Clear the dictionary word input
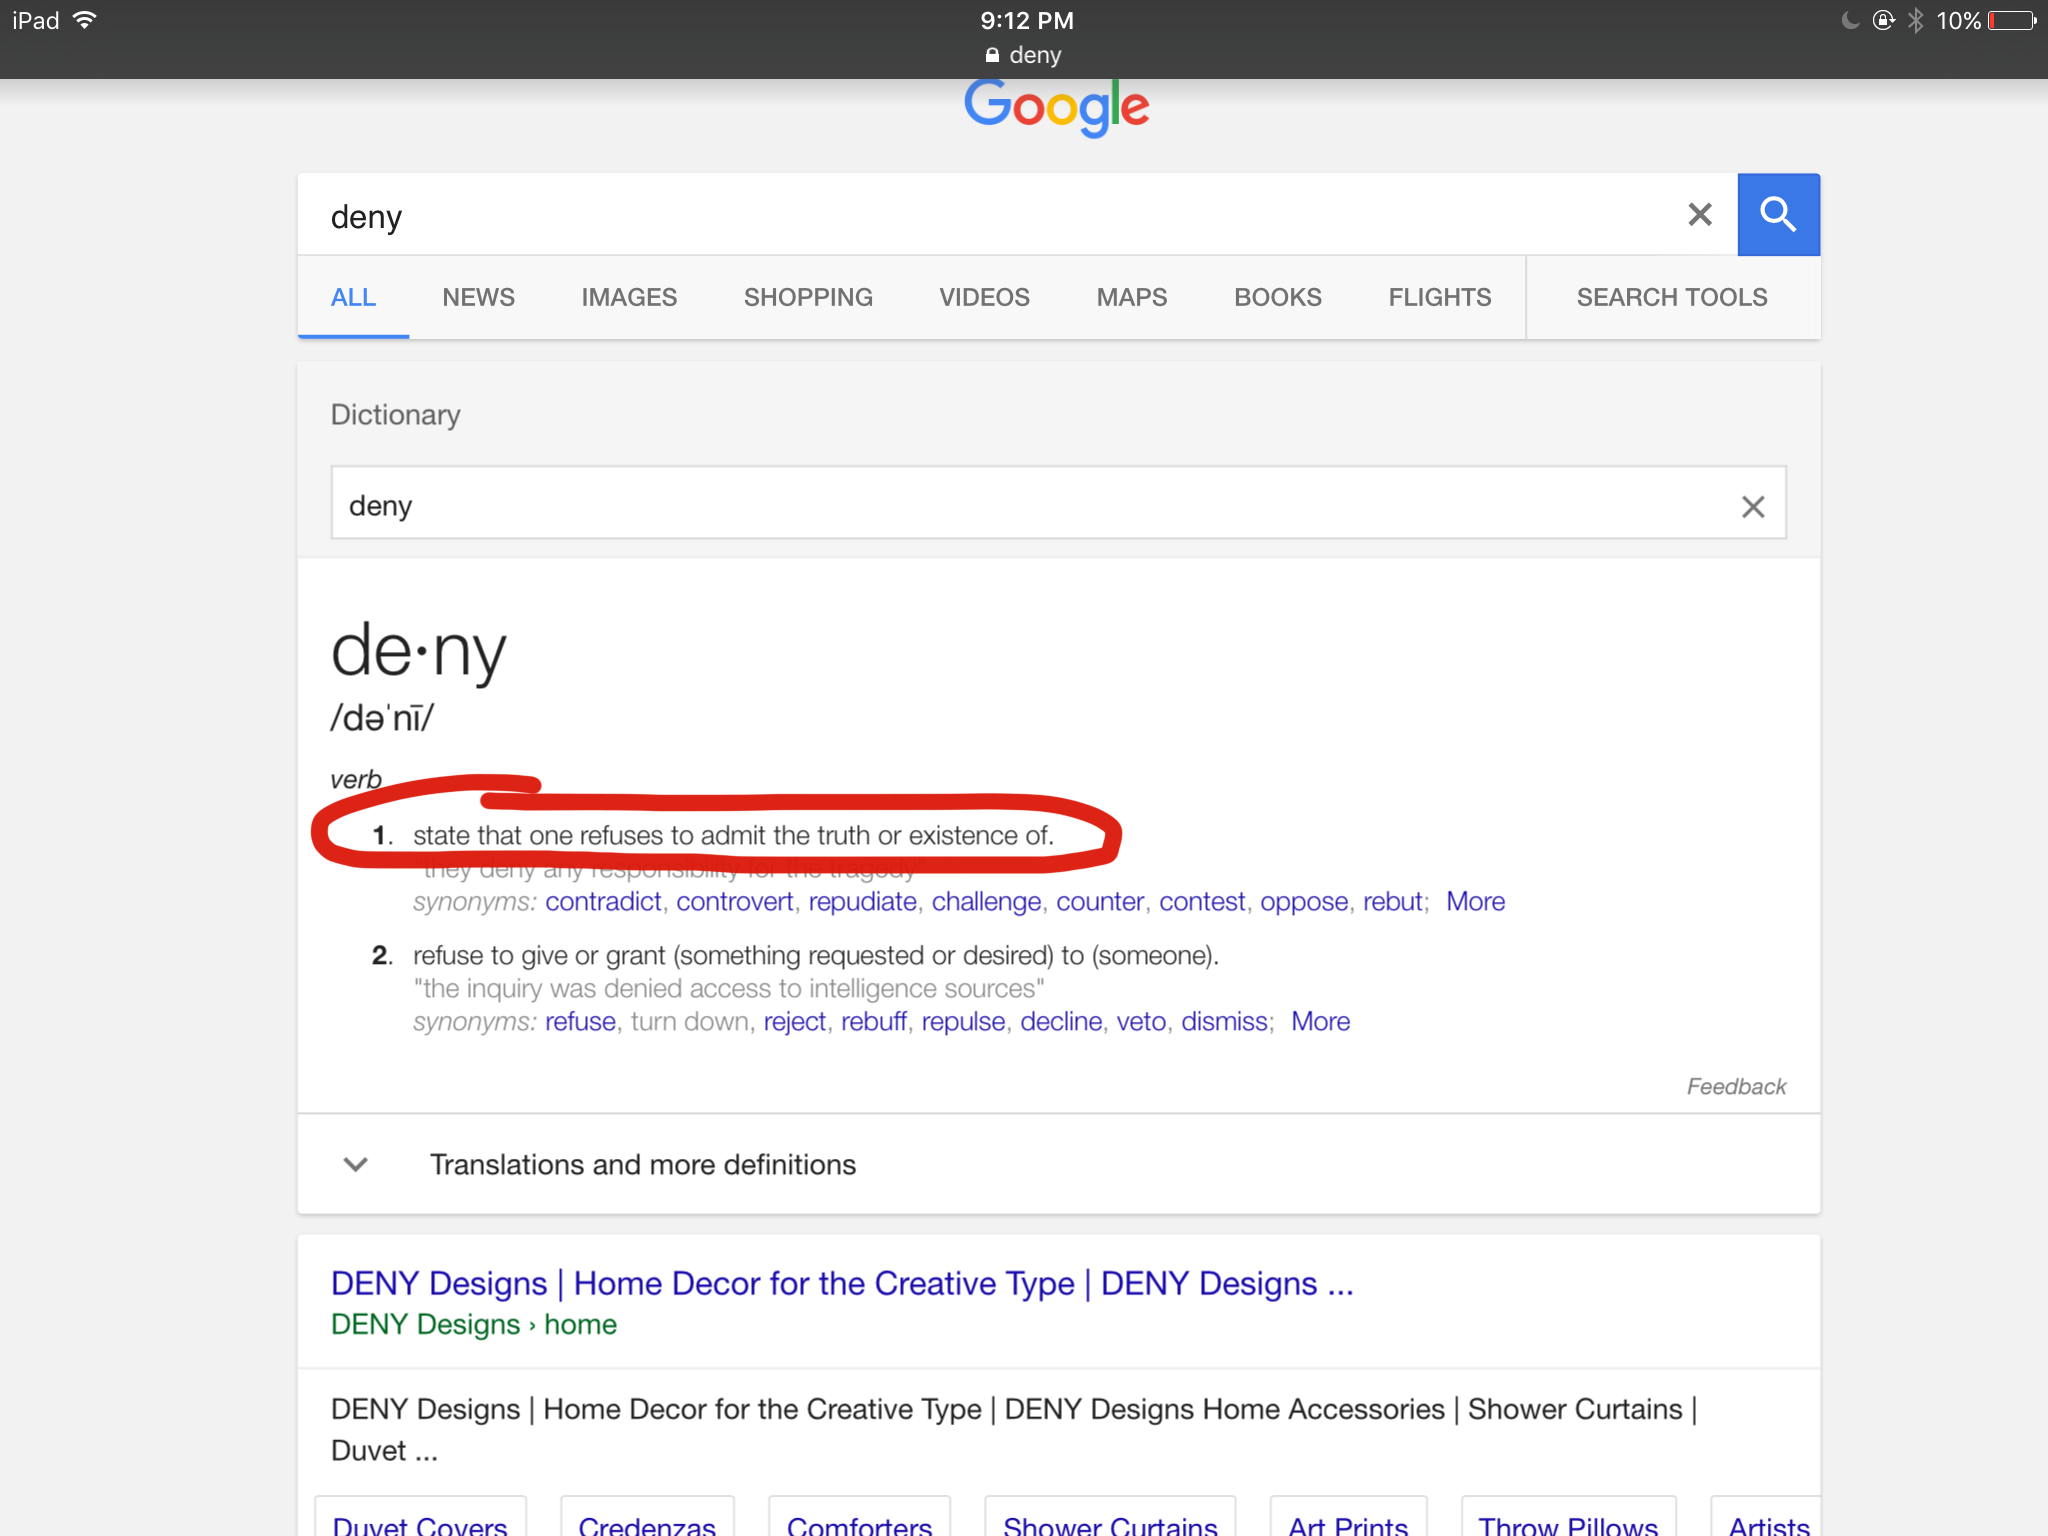This screenshot has width=2048, height=1536. point(1753,507)
